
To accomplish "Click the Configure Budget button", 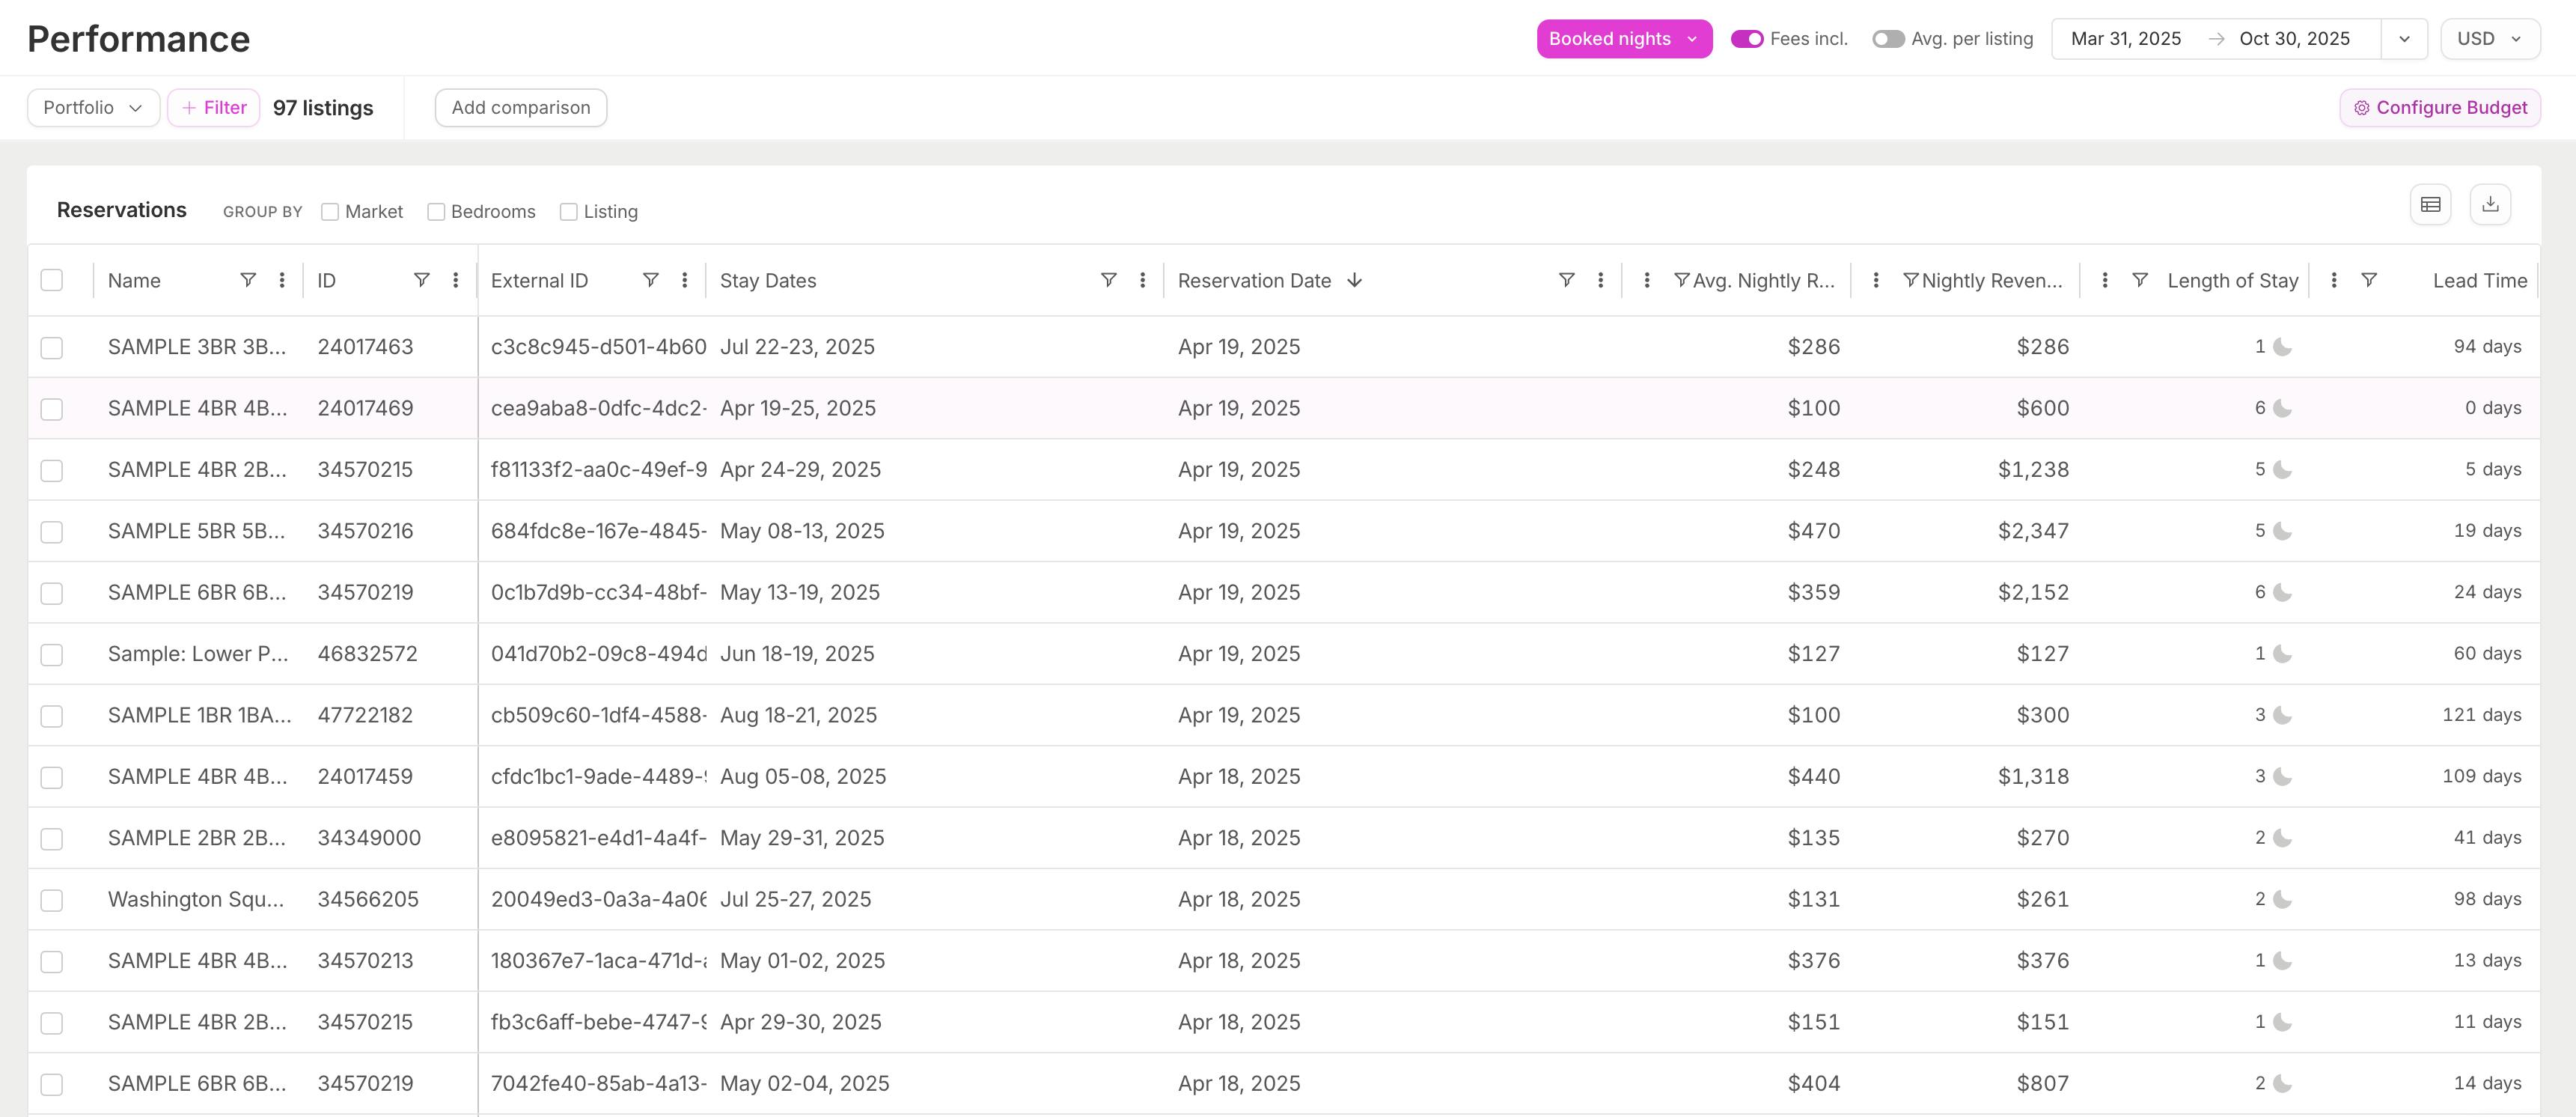I will coord(2440,108).
